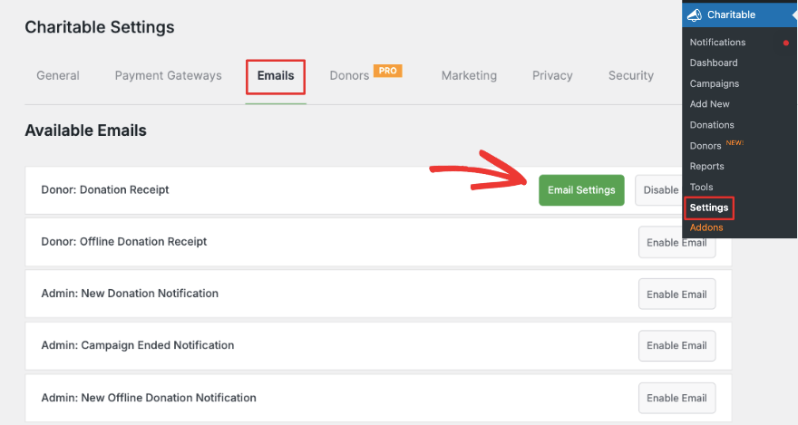This screenshot has height=425, width=798.
Task: Select the Emails tab
Action: 275,76
